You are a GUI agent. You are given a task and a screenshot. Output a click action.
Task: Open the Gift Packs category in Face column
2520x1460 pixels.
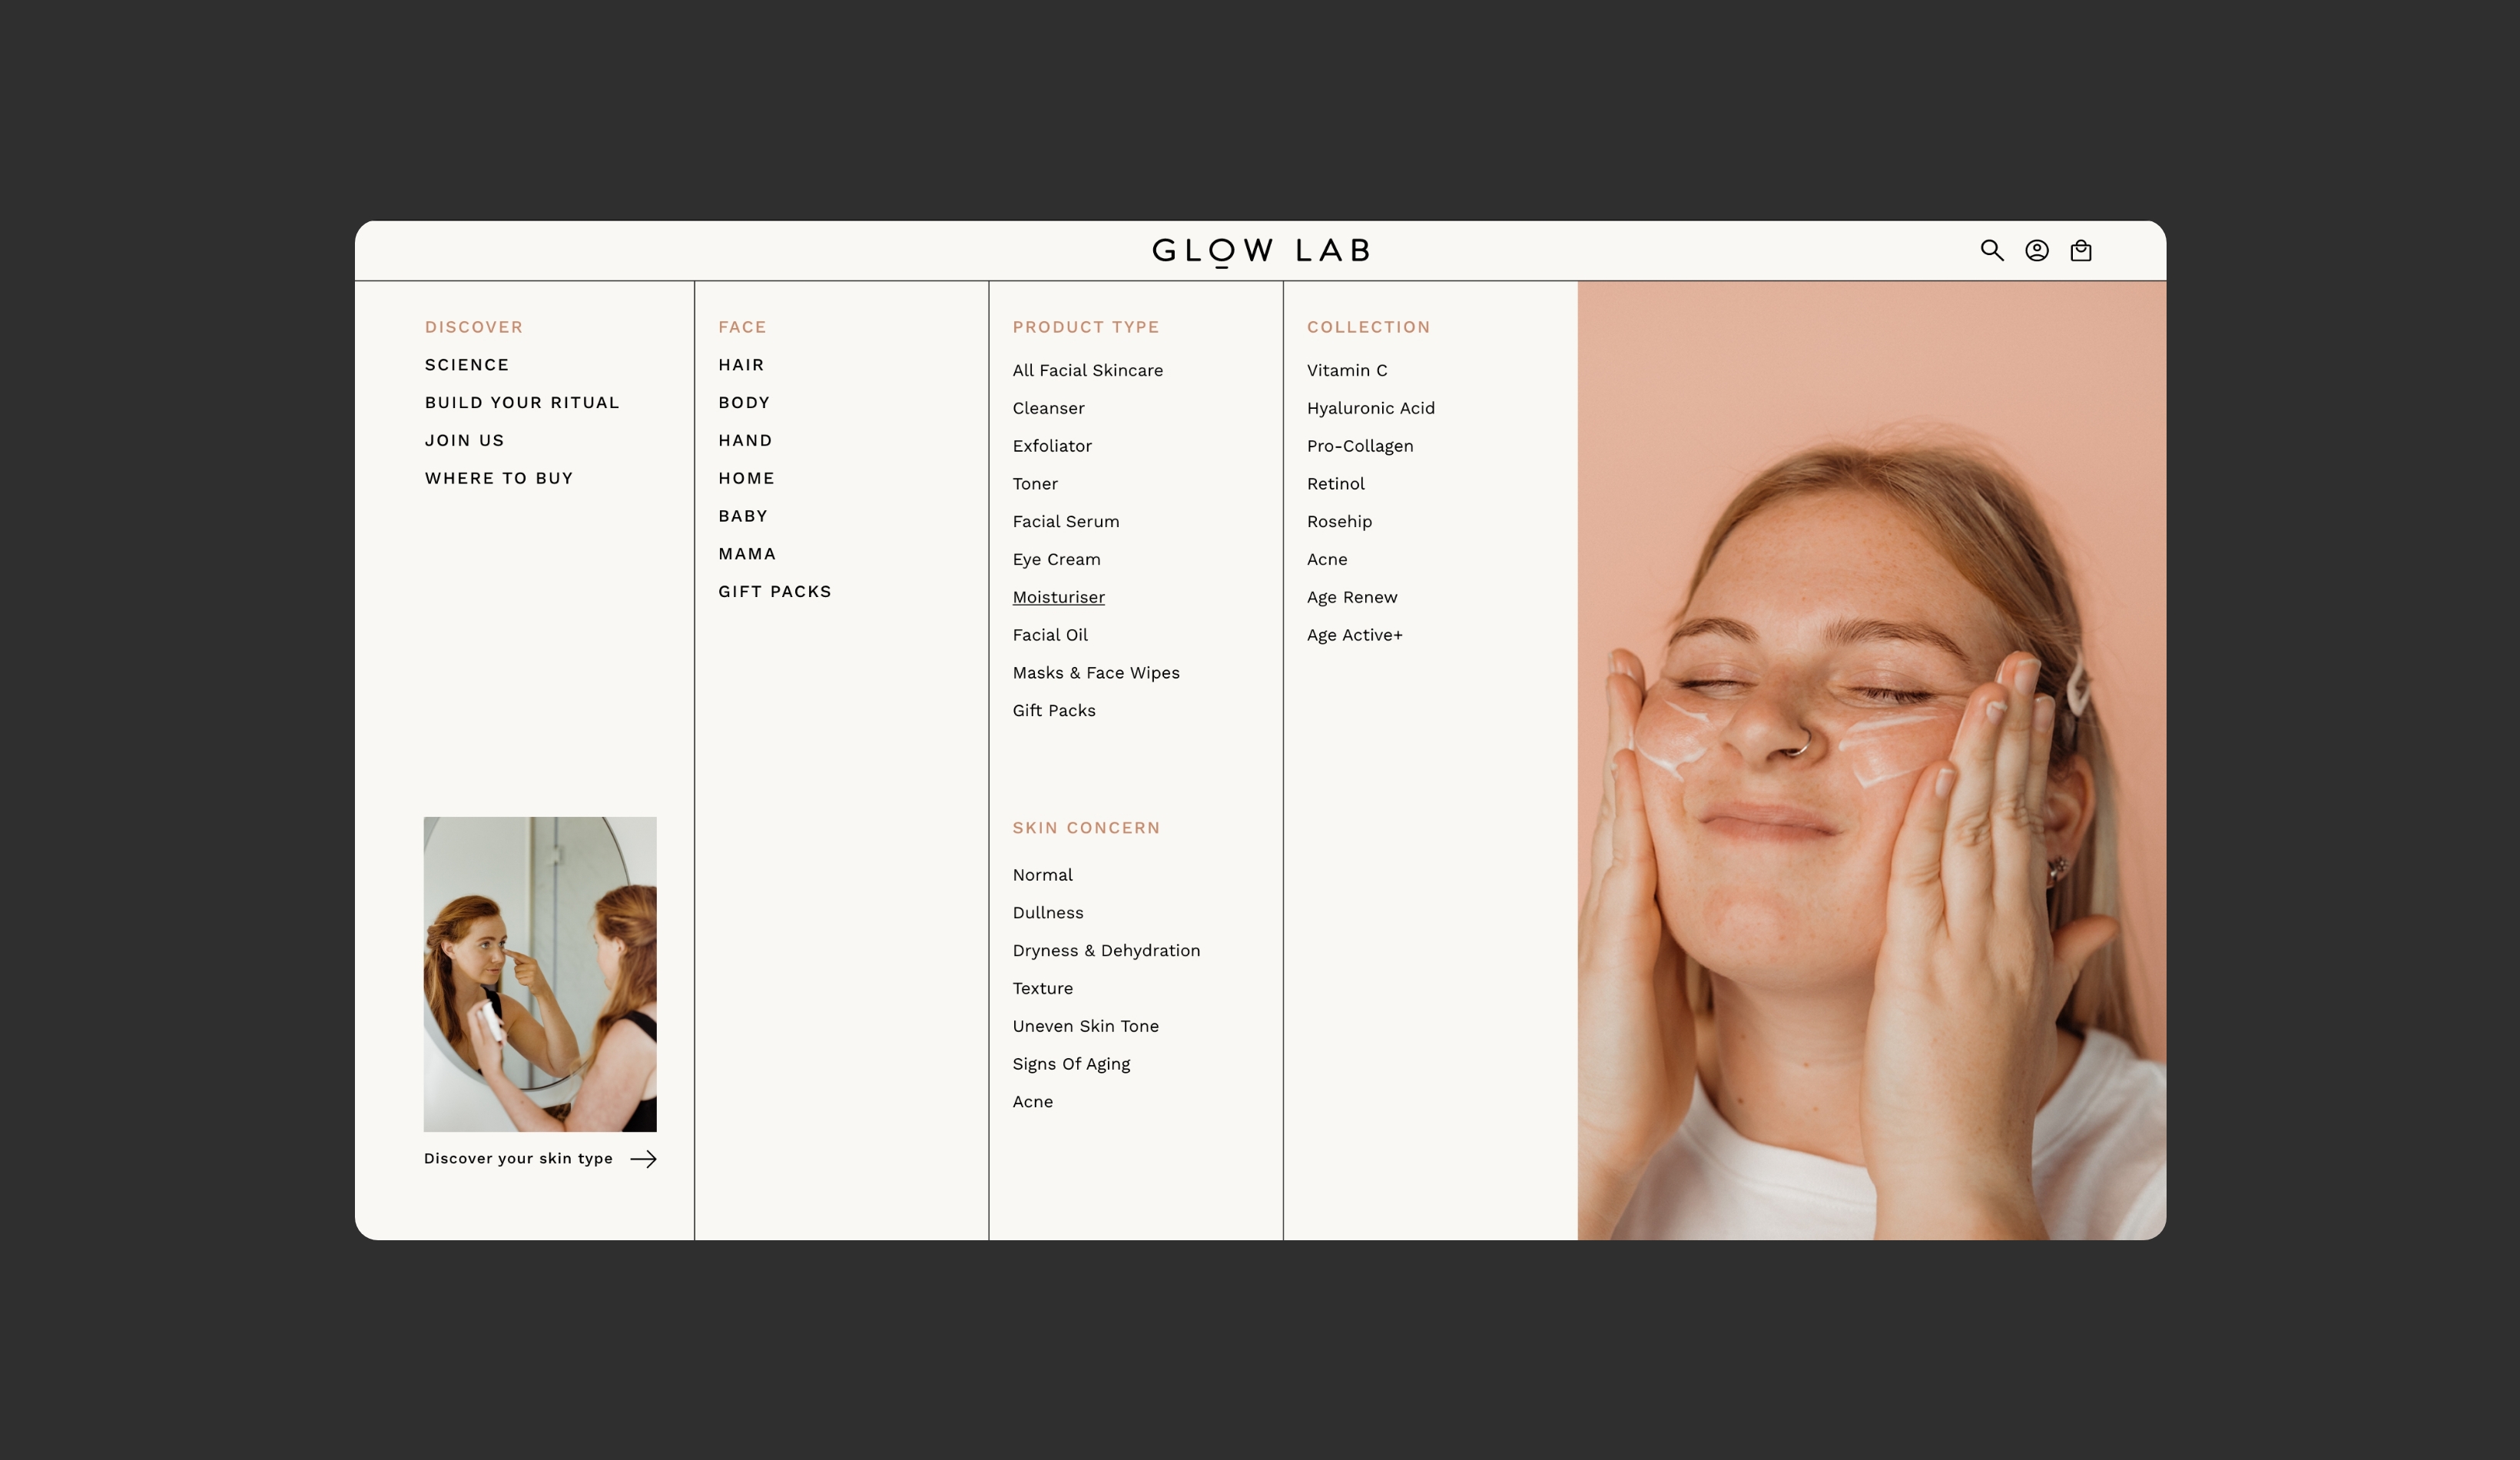[x=775, y=592]
